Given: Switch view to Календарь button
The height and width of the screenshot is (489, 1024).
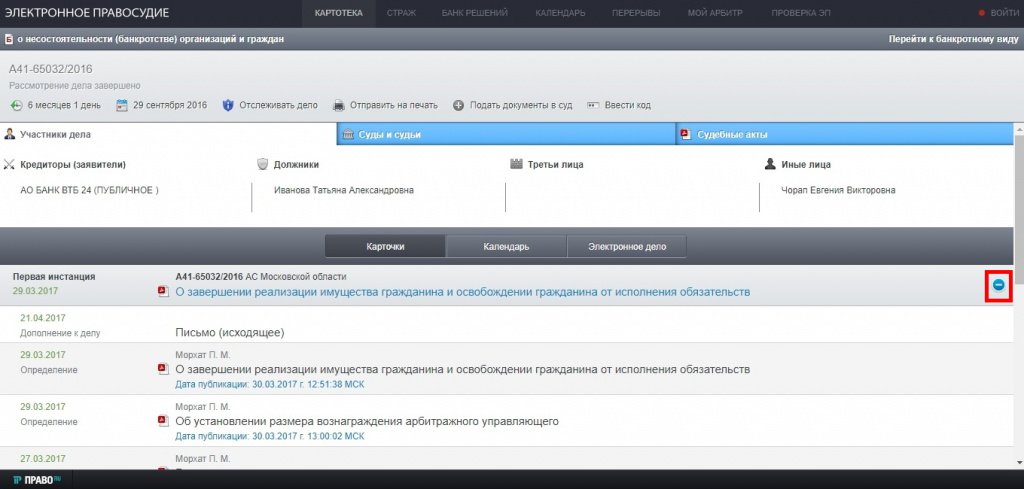Looking at the screenshot, I should [x=506, y=247].
